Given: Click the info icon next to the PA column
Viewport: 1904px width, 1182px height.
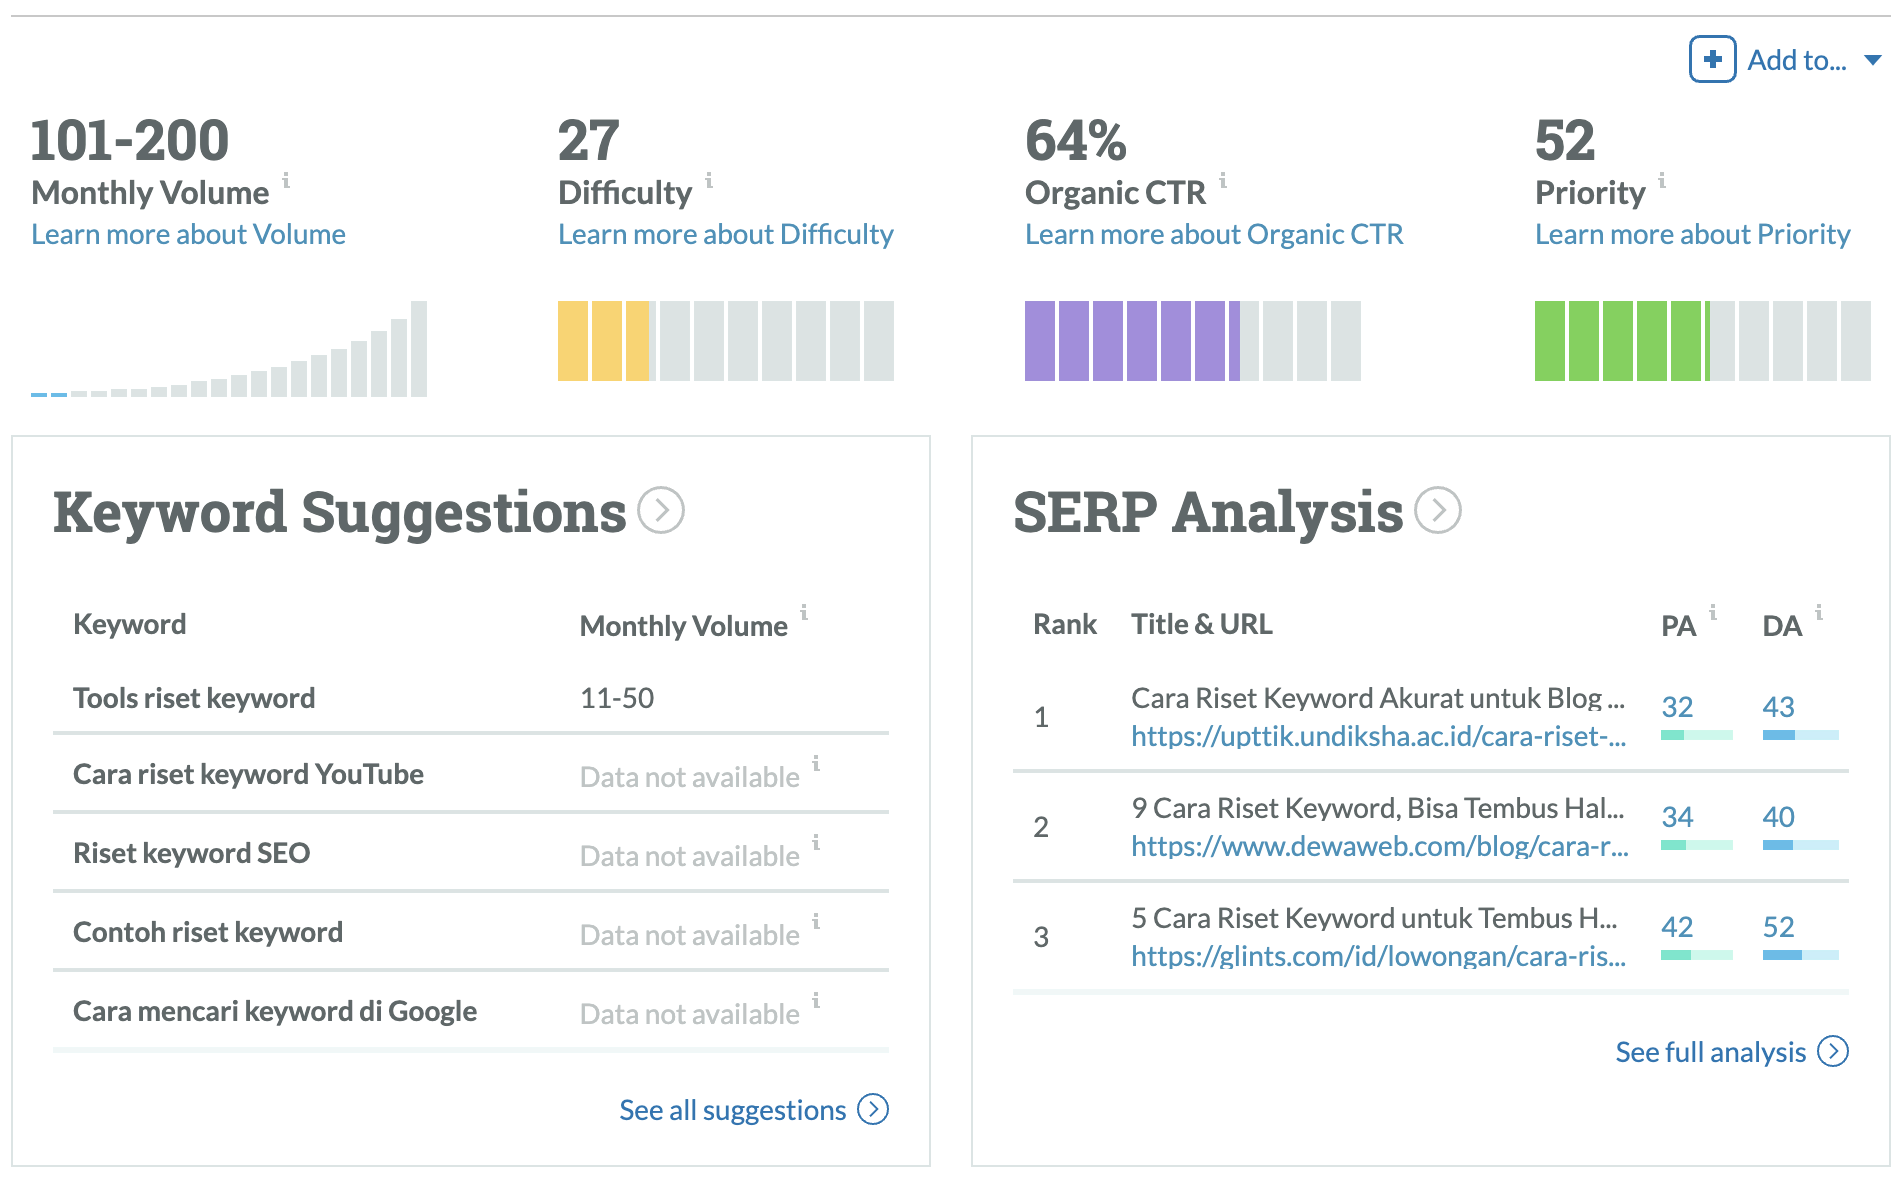Looking at the screenshot, I should point(1714,613).
